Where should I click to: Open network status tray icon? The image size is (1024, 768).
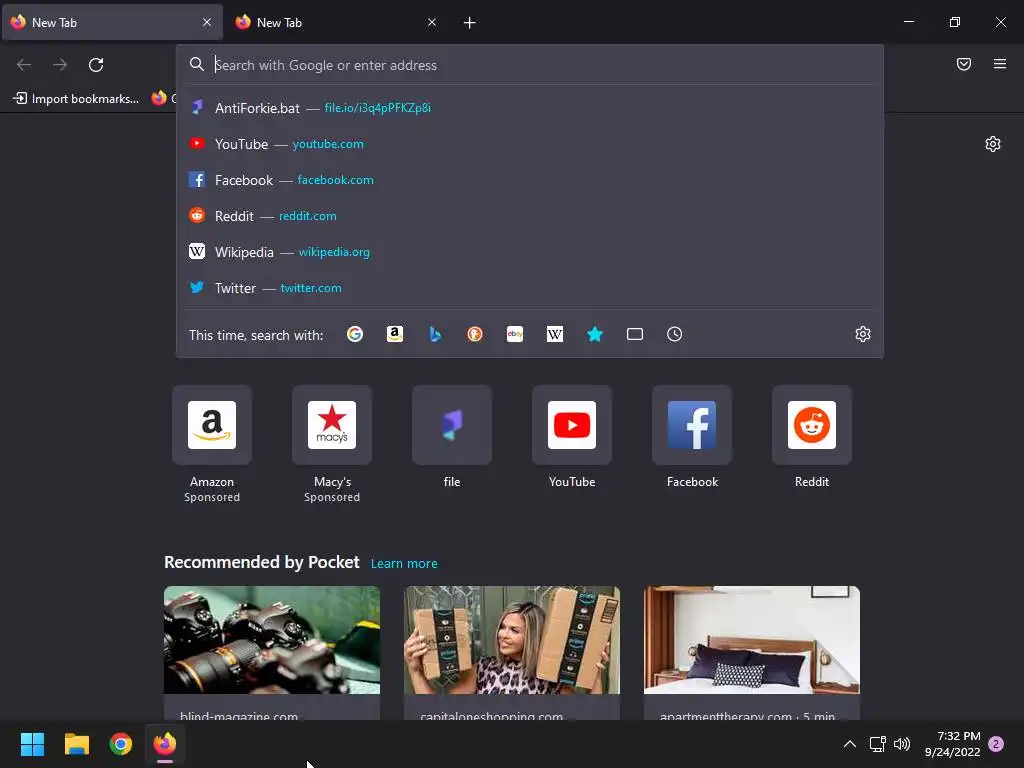pos(877,744)
